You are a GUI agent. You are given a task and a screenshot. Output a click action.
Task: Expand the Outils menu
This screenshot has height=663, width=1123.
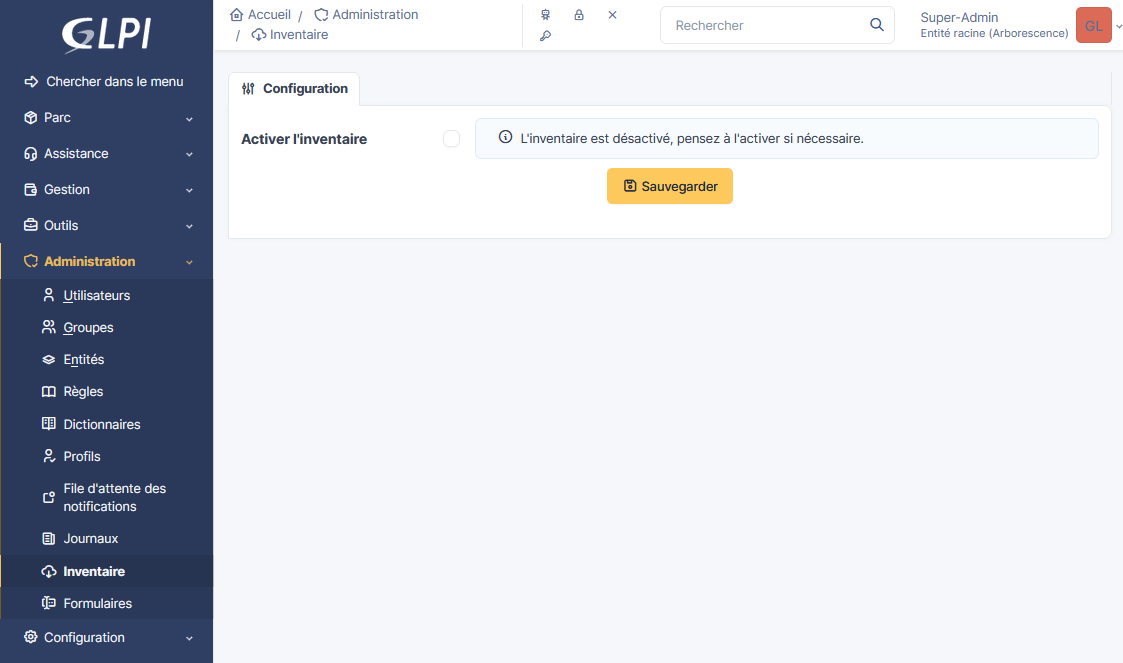[x=107, y=225]
